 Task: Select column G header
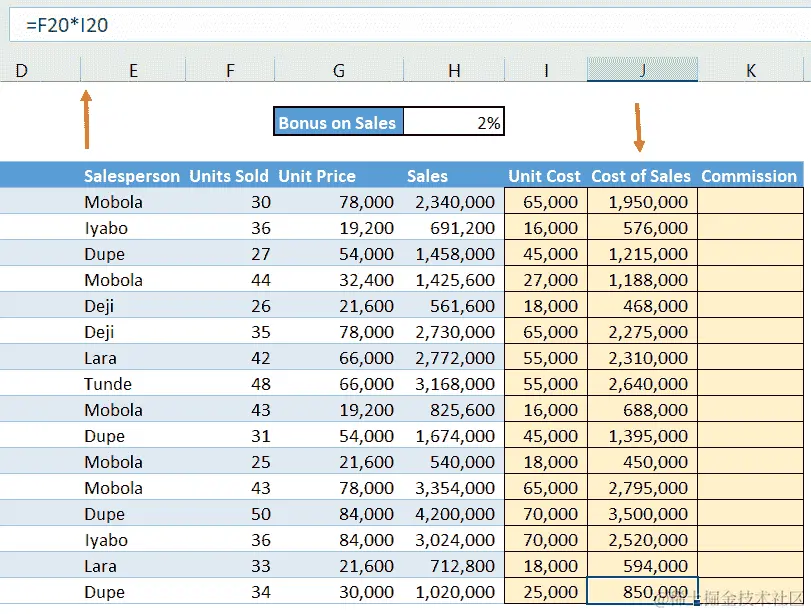pyautogui.click(x=339, y=70)
